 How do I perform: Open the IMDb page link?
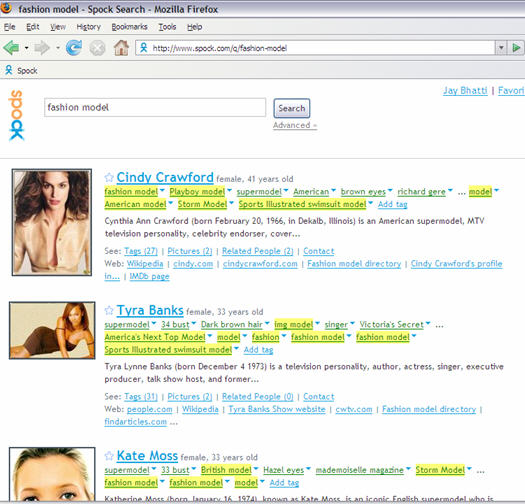click(149, 276)
